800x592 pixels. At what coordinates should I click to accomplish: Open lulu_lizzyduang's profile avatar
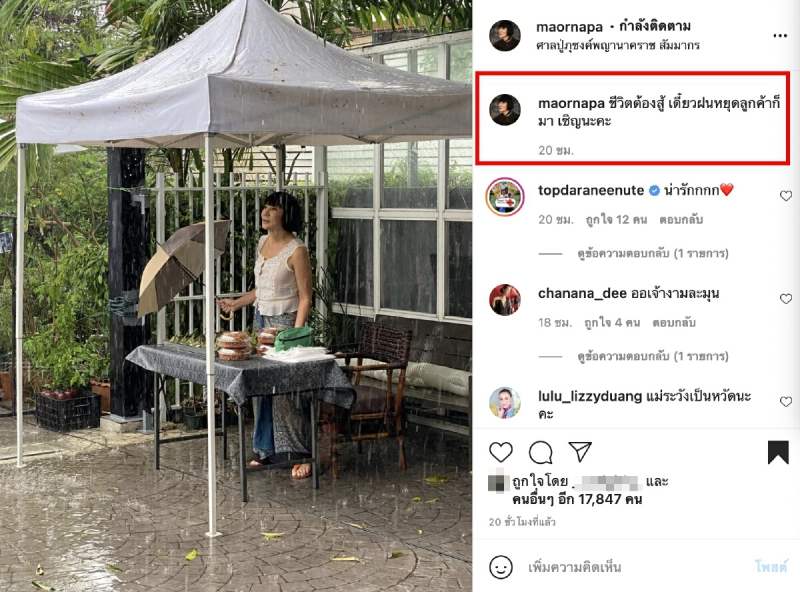pos(505,403)
